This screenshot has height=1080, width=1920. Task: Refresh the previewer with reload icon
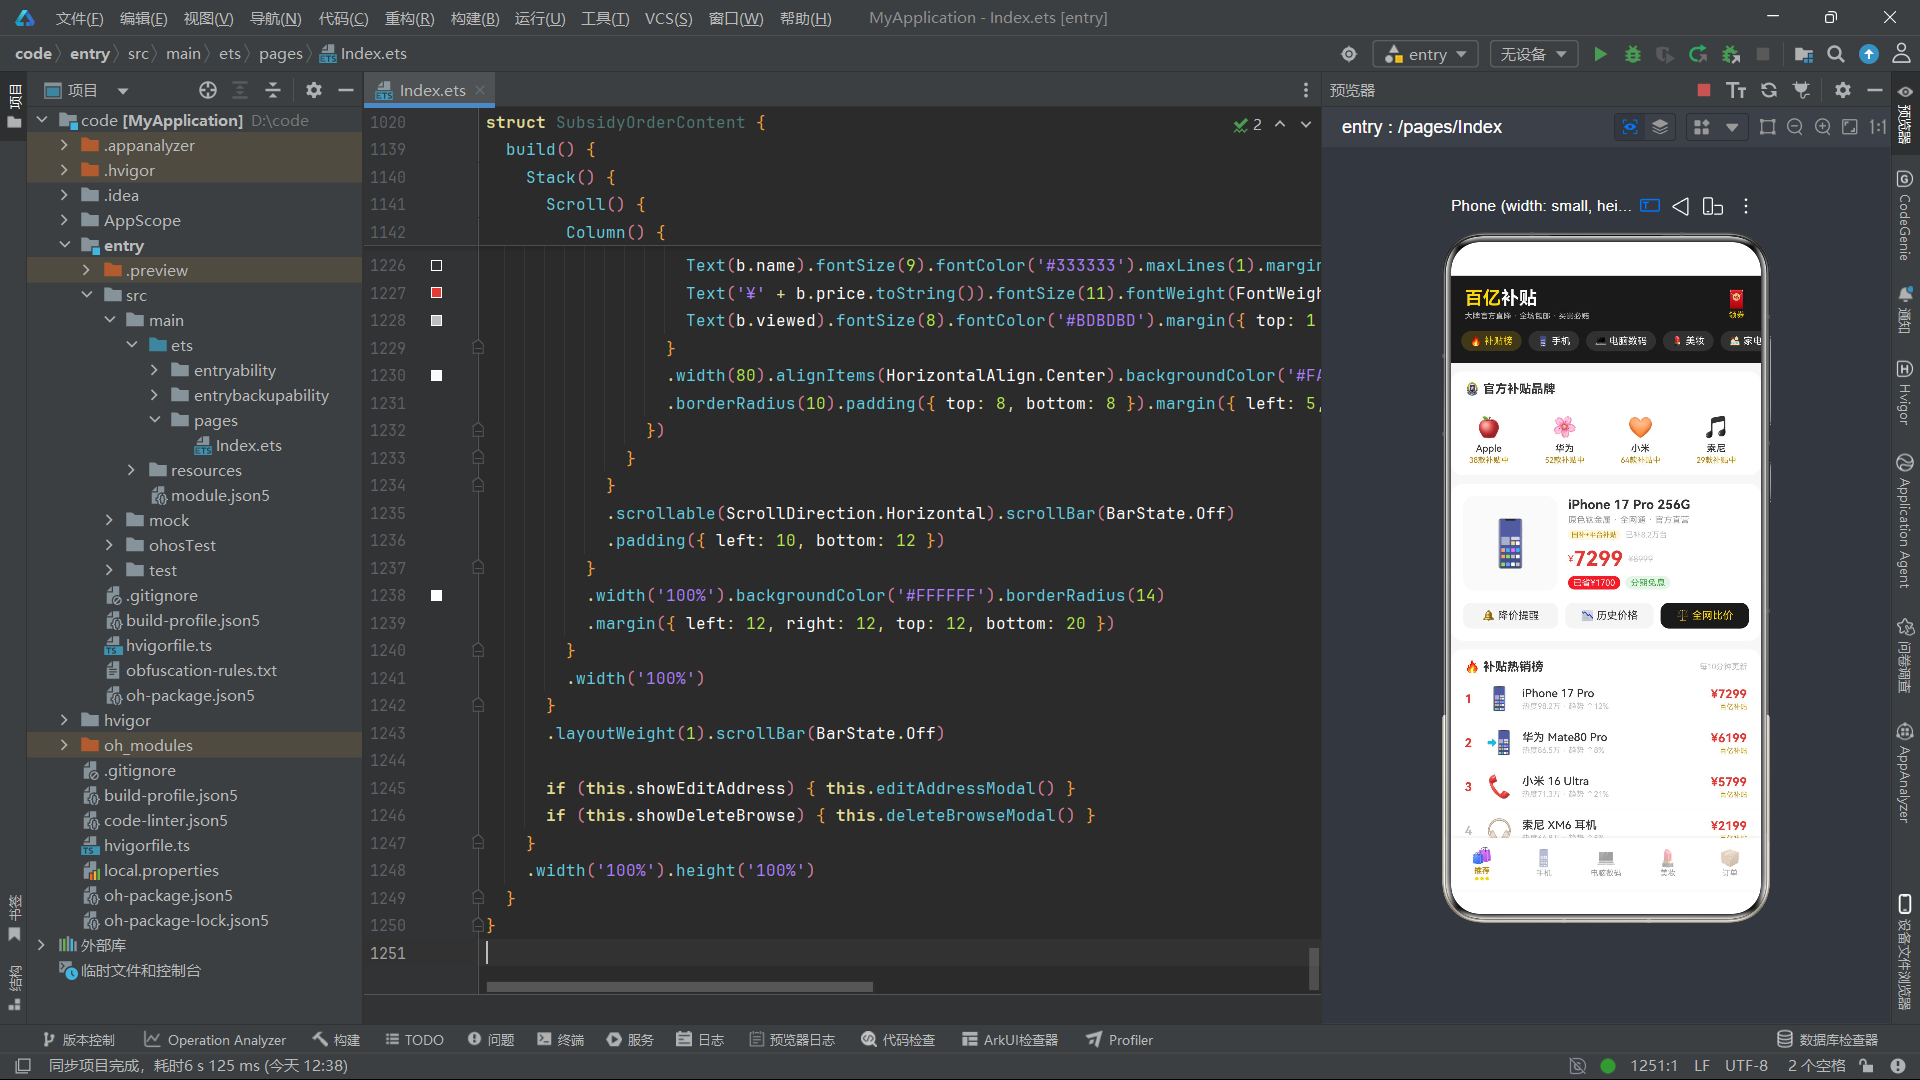click(1769, 90)
